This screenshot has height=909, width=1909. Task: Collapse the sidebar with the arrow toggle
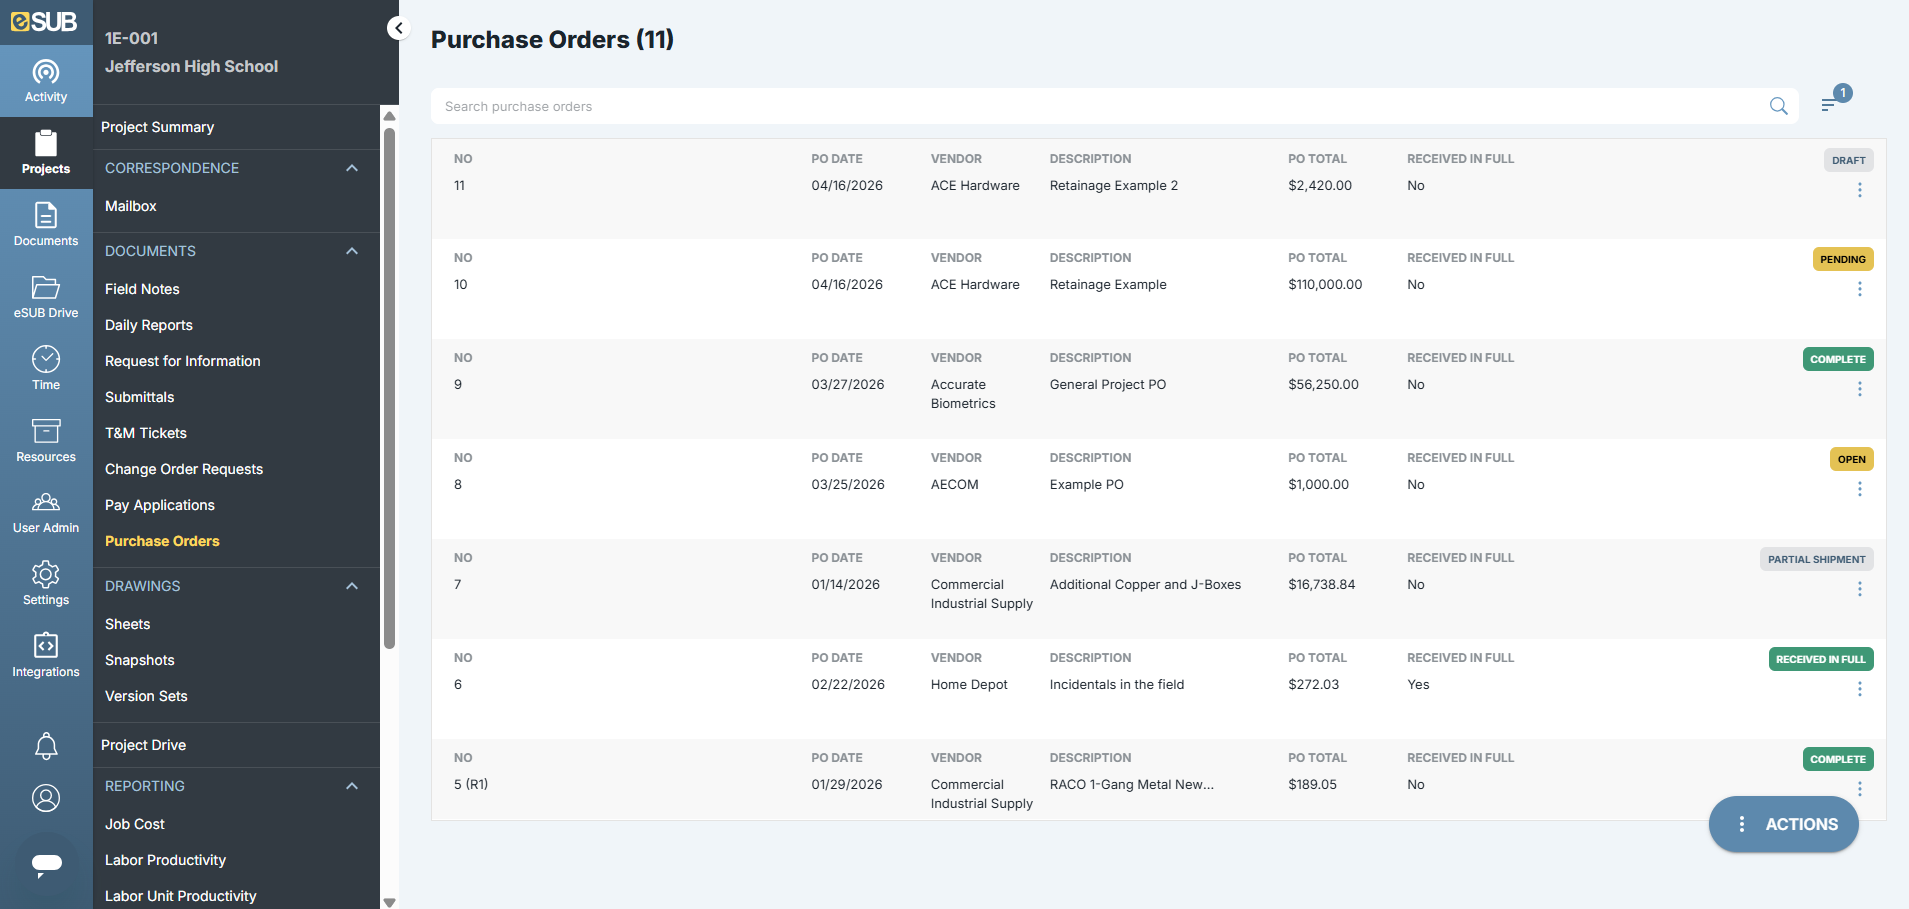click(x=398, y=28)
